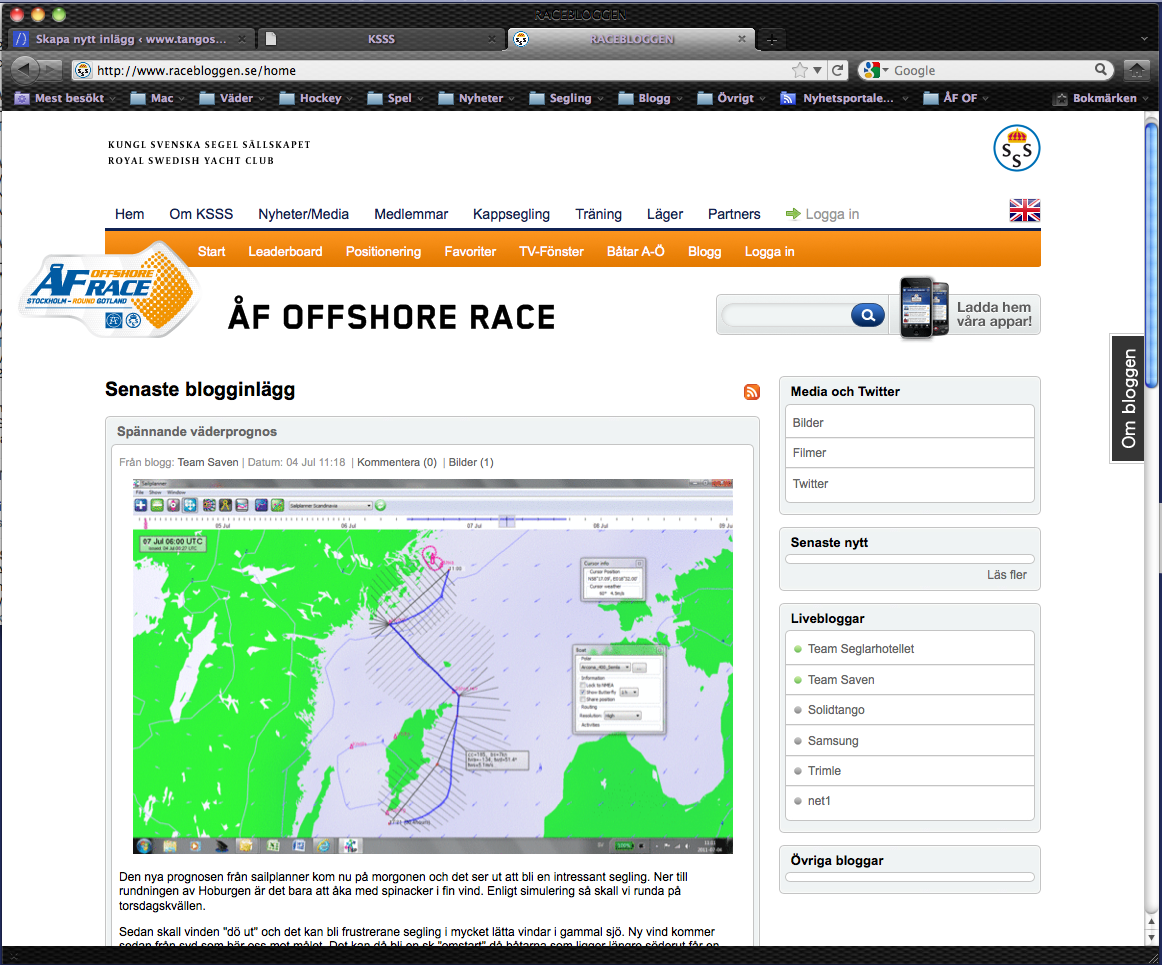Open Om KSSS menu item
This screenshot has width=1162, height=965.
tap(201, 214)
